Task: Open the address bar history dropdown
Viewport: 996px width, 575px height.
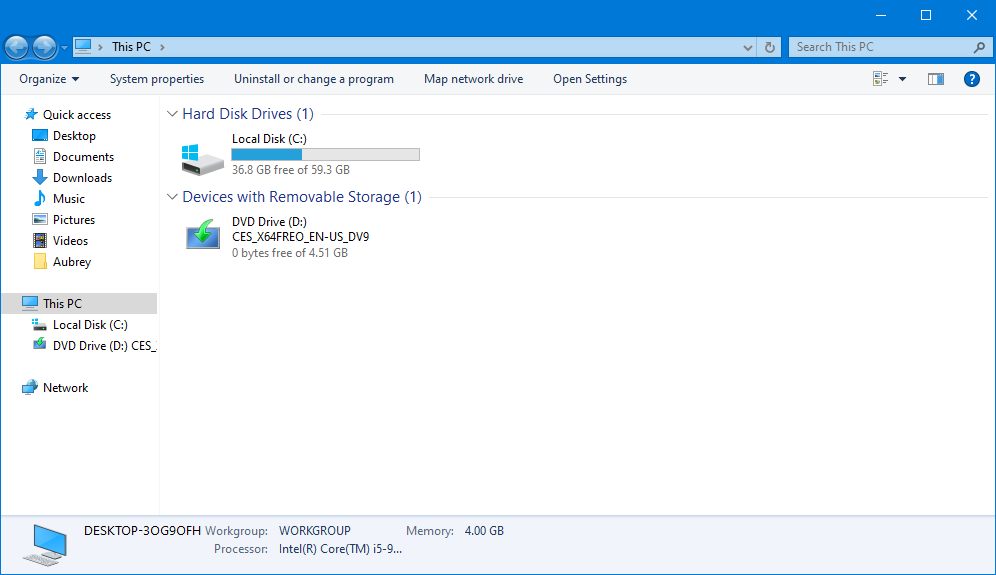Action: coord(748,47)
